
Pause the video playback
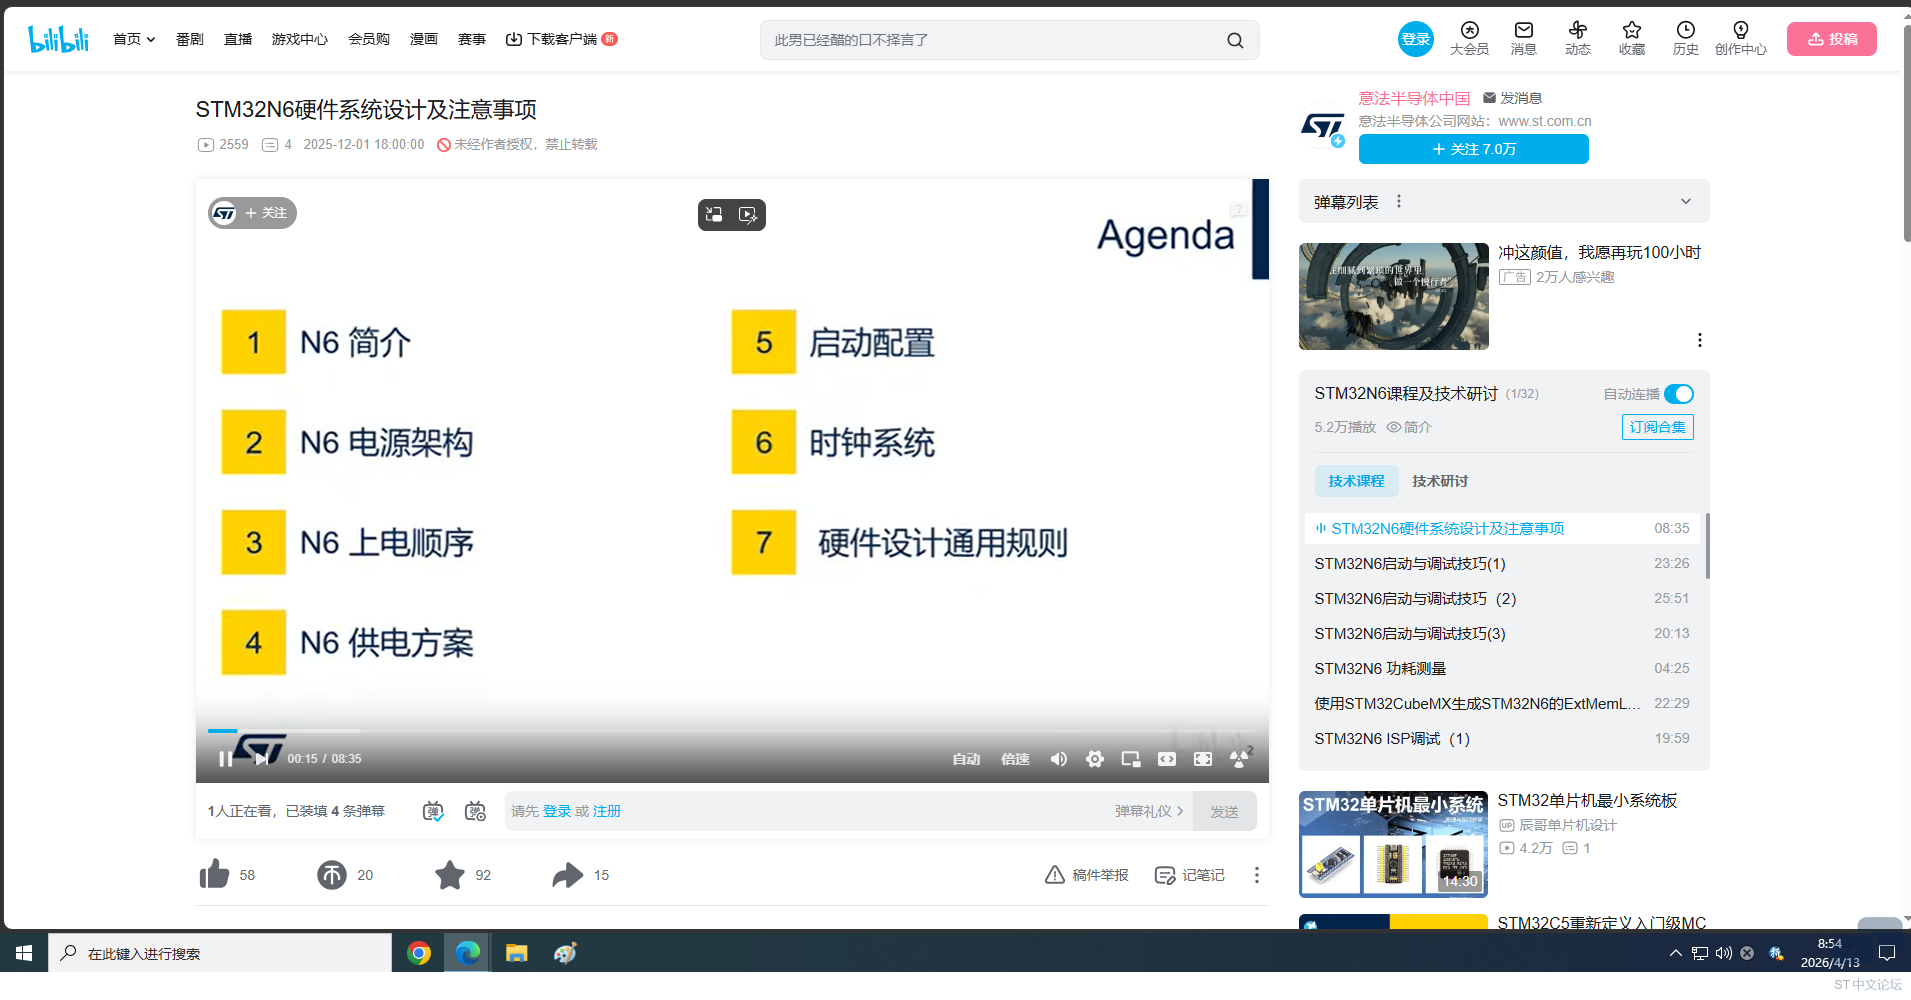225,759
